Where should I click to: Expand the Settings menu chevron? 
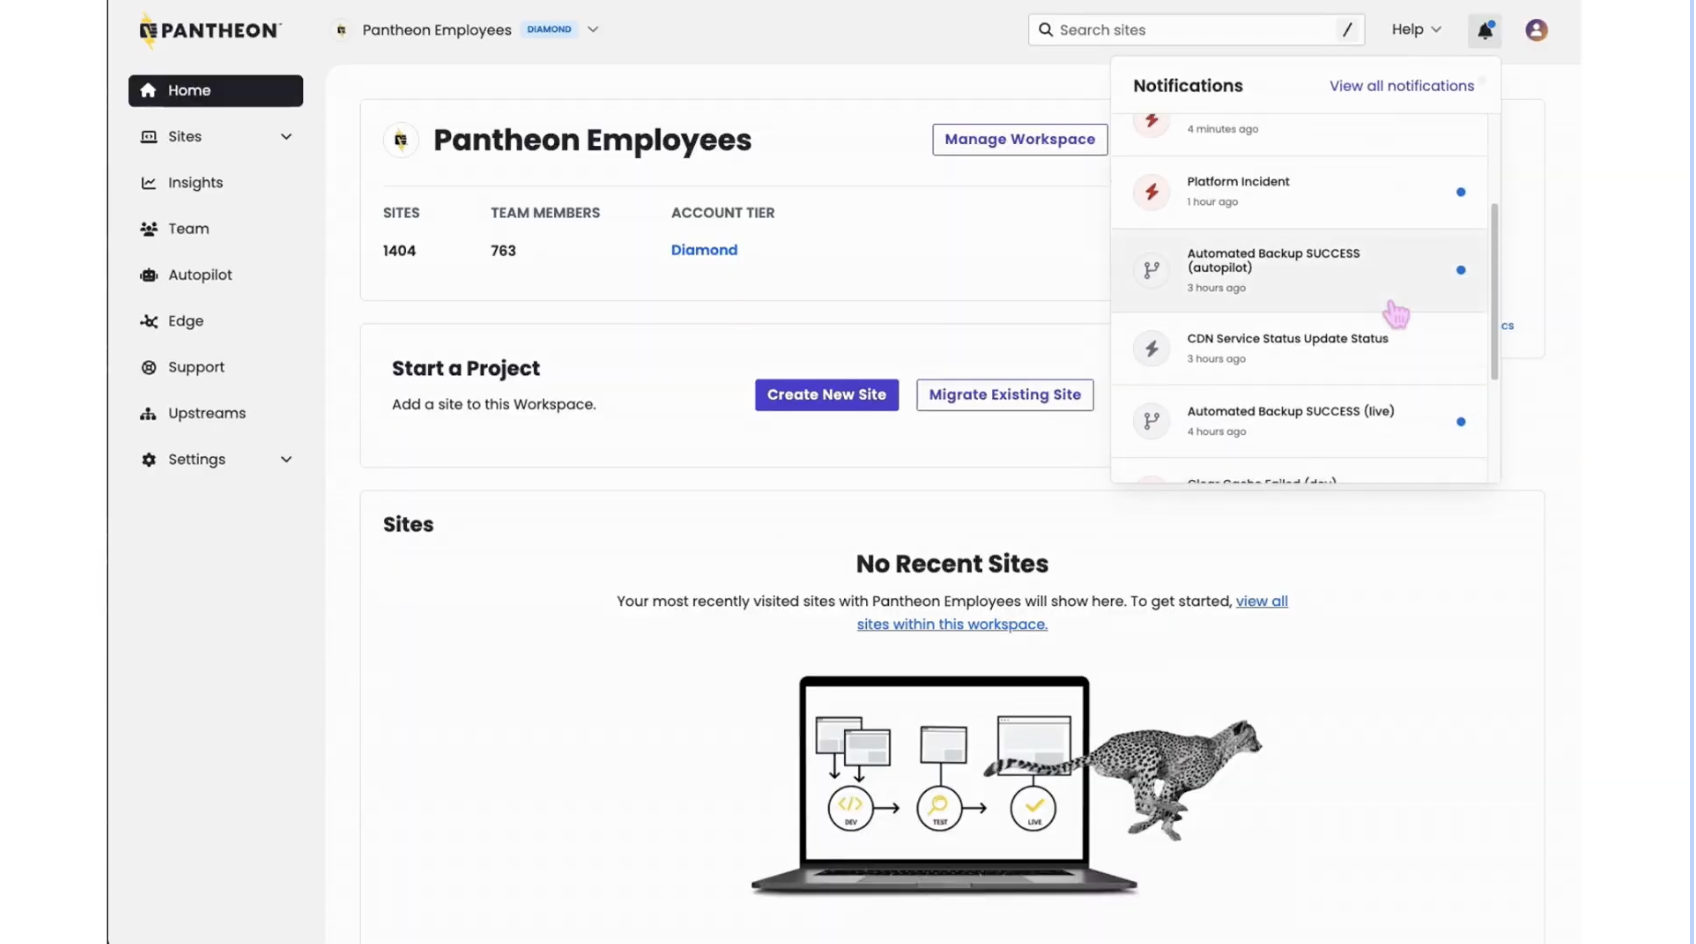[x=286, y=460]
